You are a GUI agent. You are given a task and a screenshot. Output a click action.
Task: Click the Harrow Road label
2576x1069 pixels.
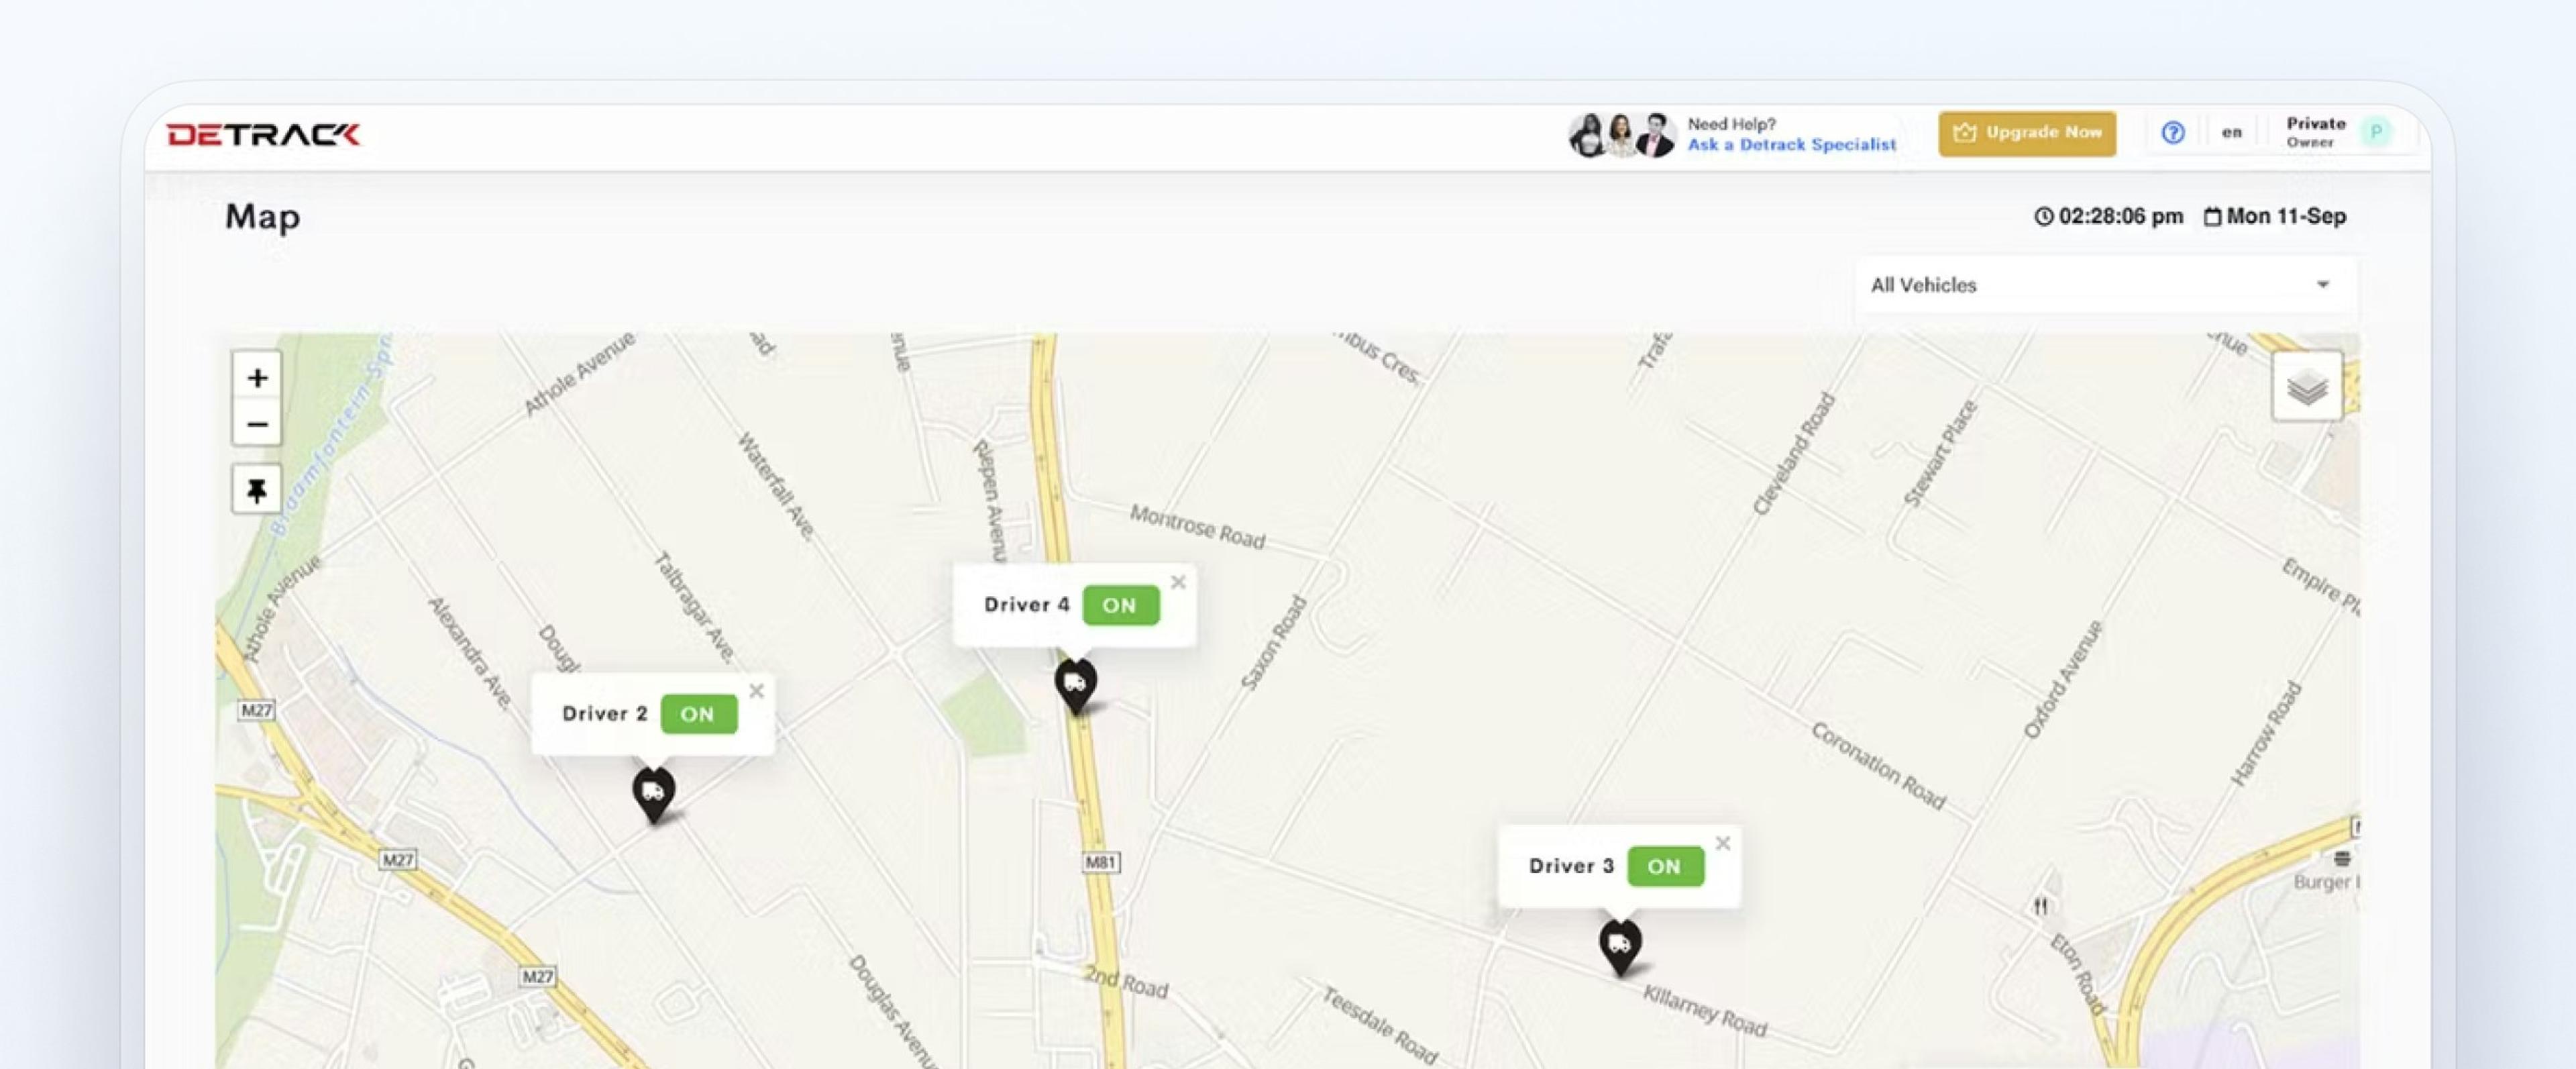pos(2267,733)
